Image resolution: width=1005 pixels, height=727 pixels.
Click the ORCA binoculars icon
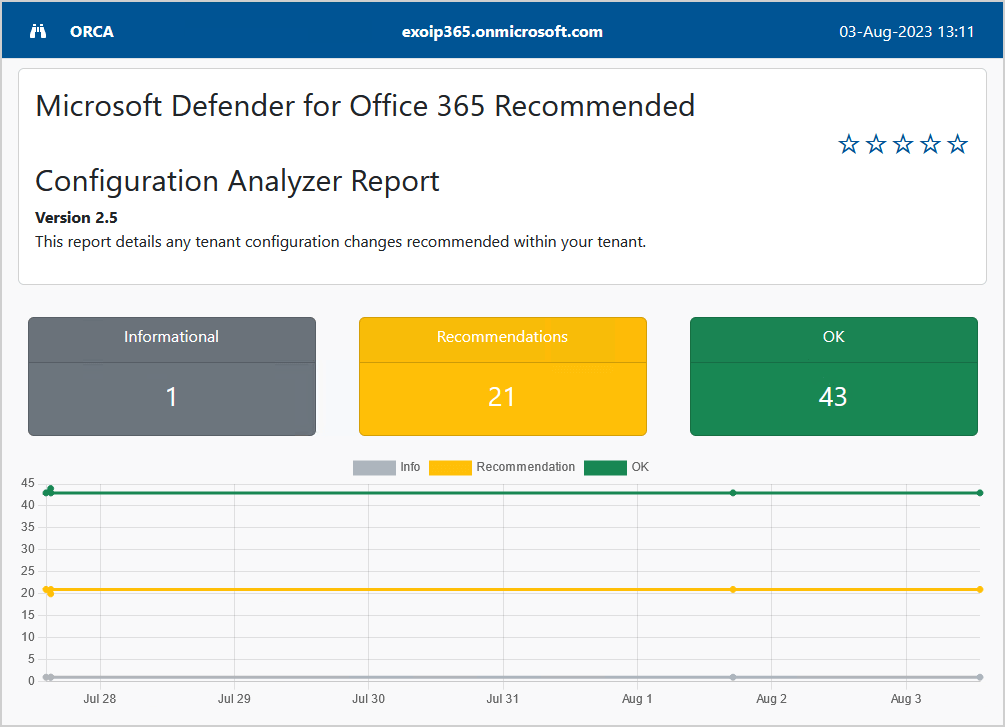(38, 31)
